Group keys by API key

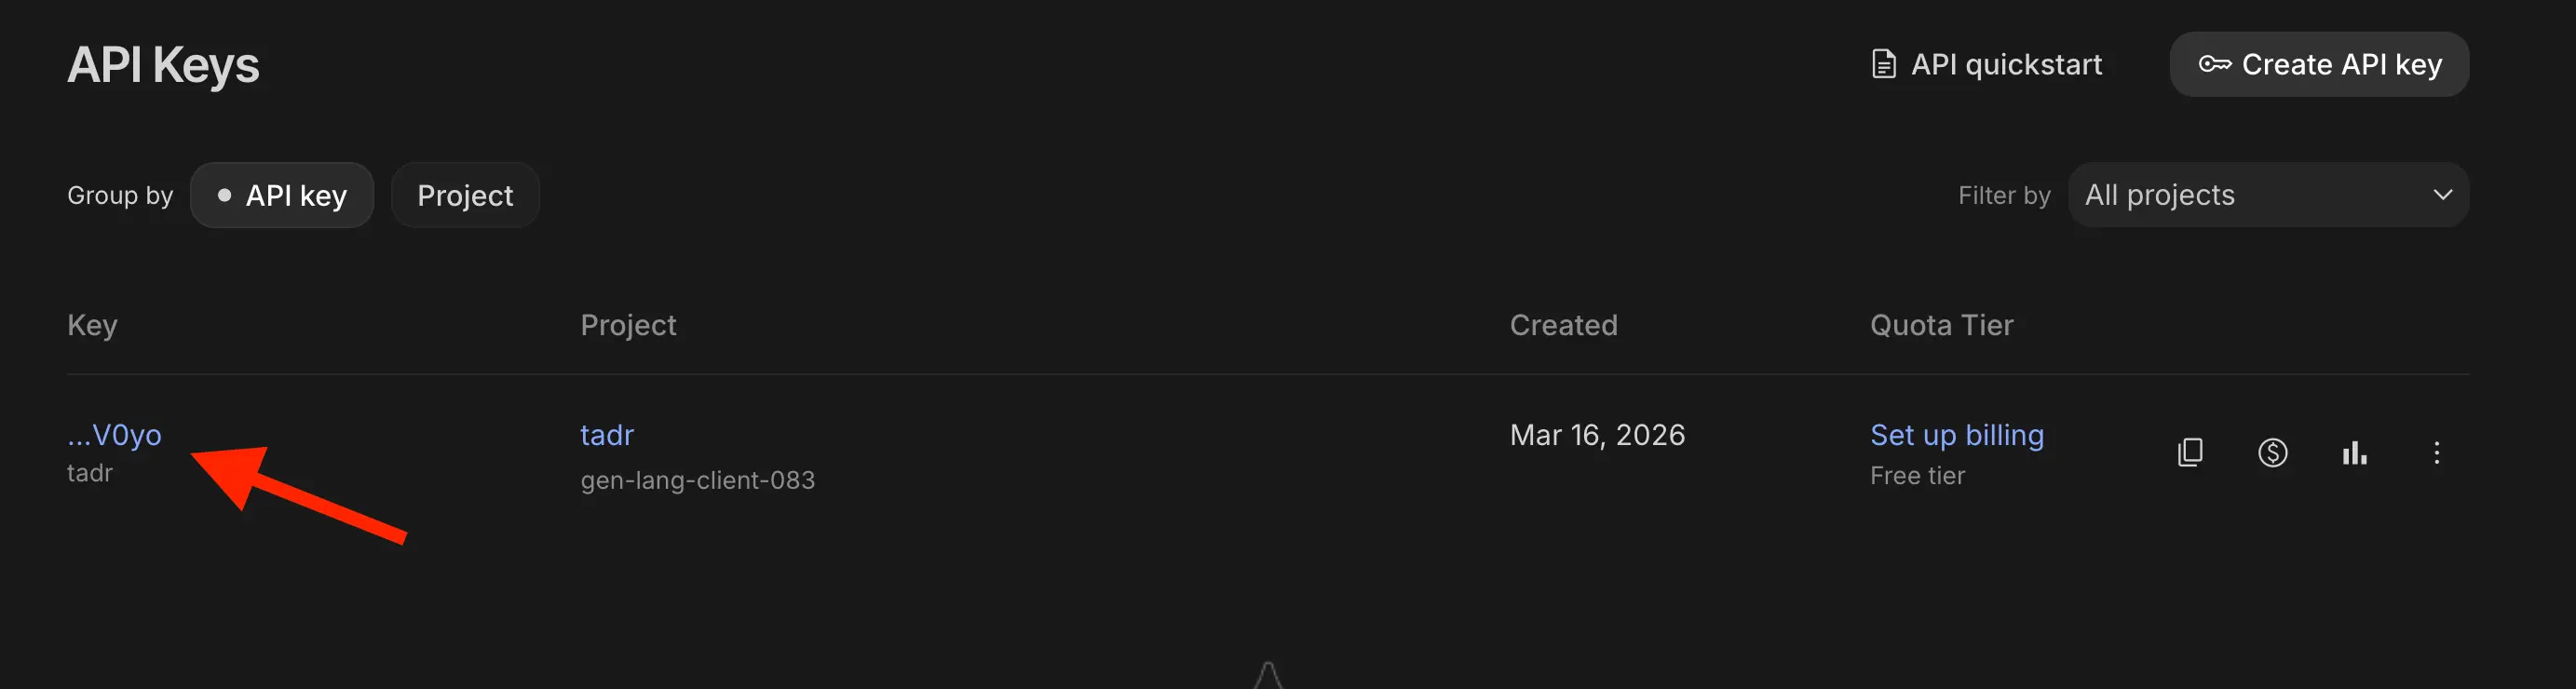tap(282, 195)
